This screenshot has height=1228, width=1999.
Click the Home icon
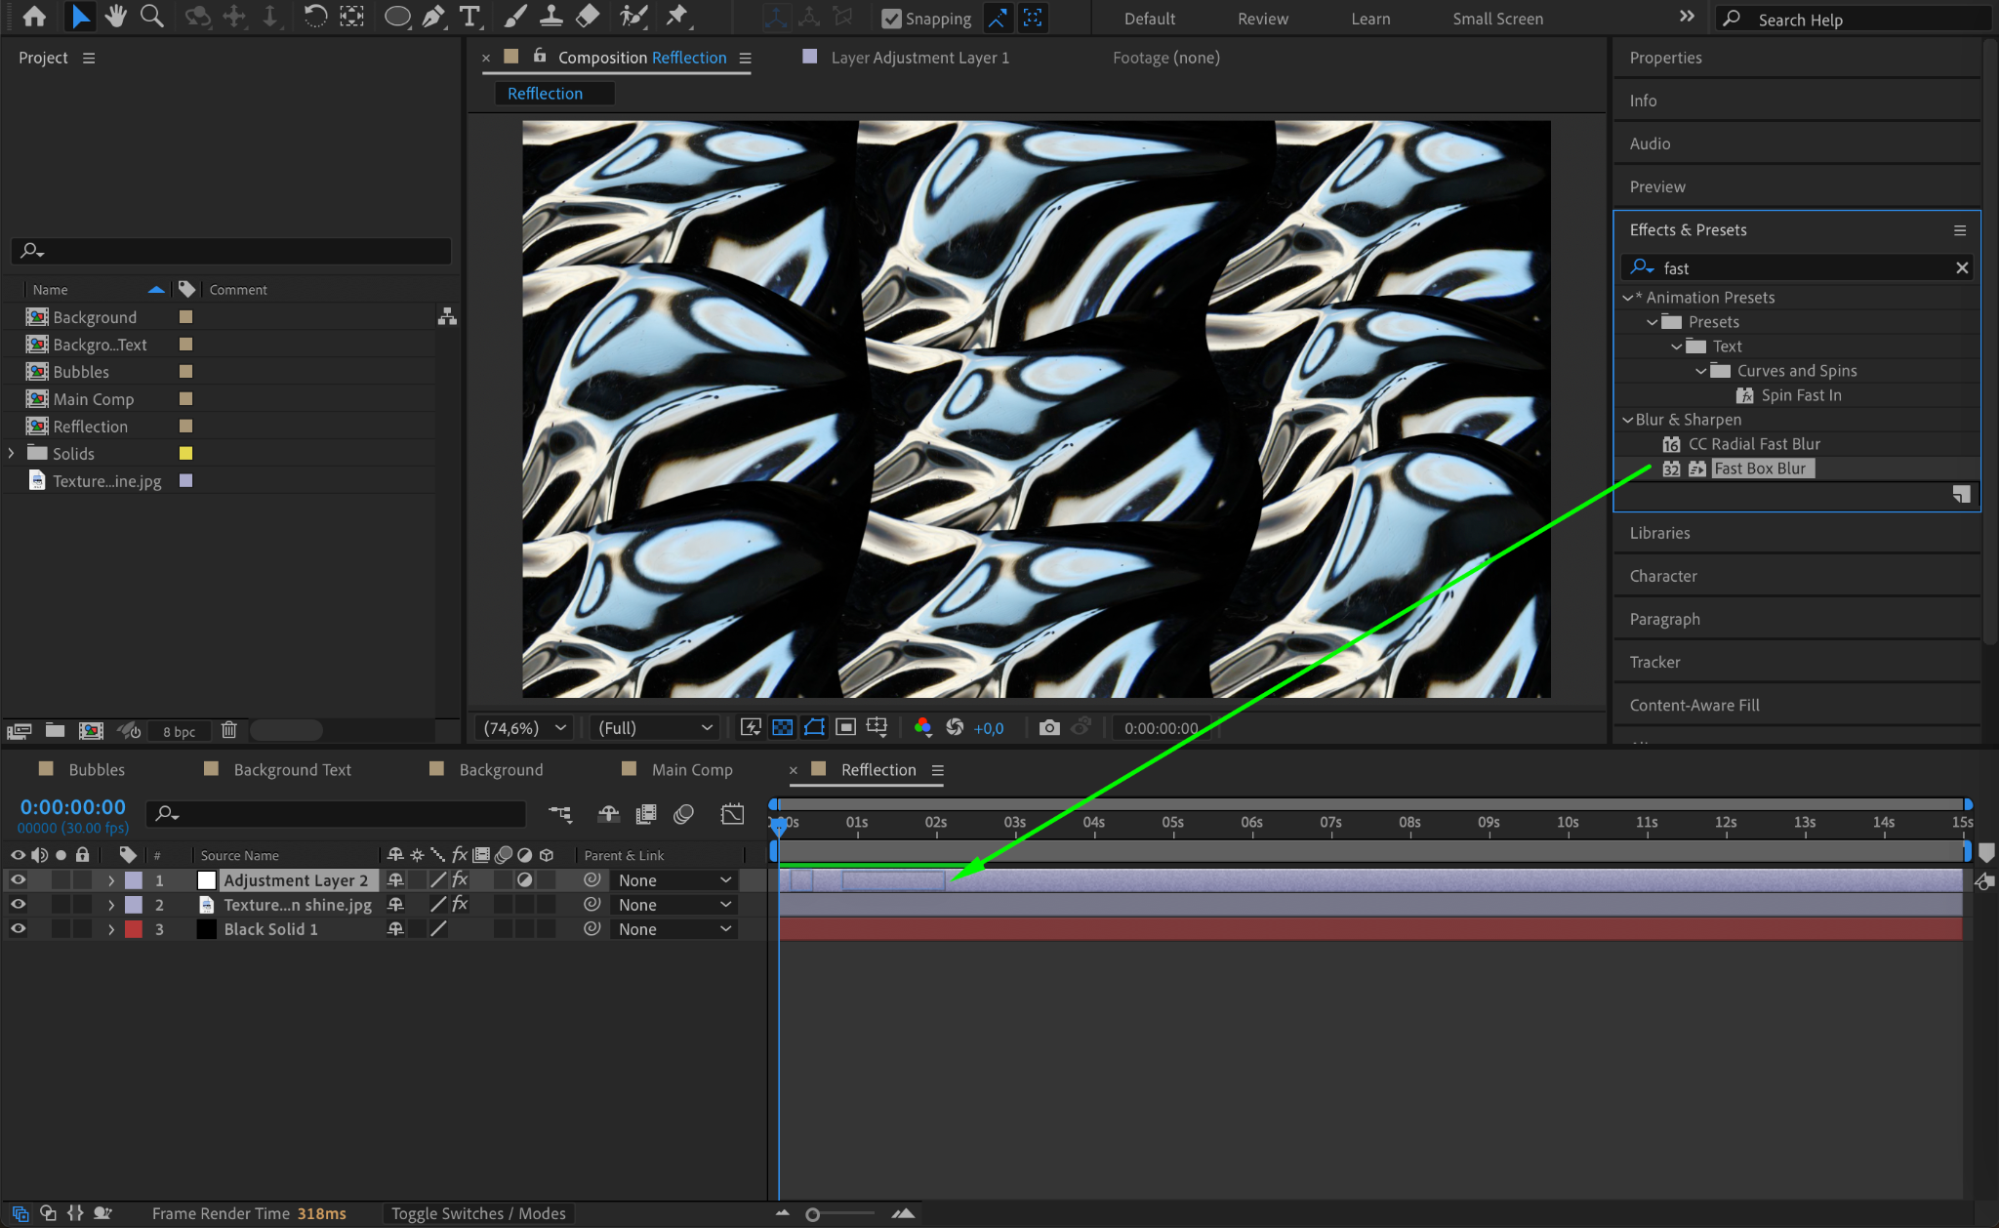click(x=34, y=16)
